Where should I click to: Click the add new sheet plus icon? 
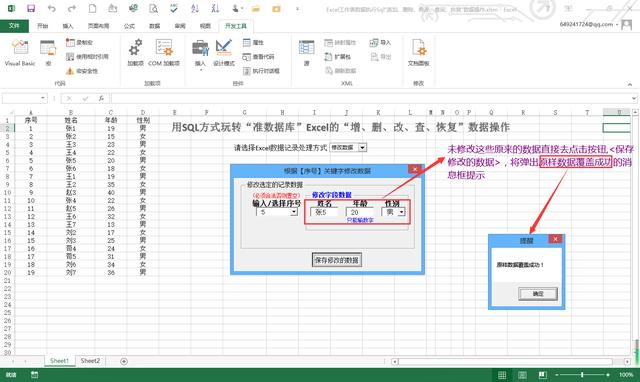click(124, 361)
